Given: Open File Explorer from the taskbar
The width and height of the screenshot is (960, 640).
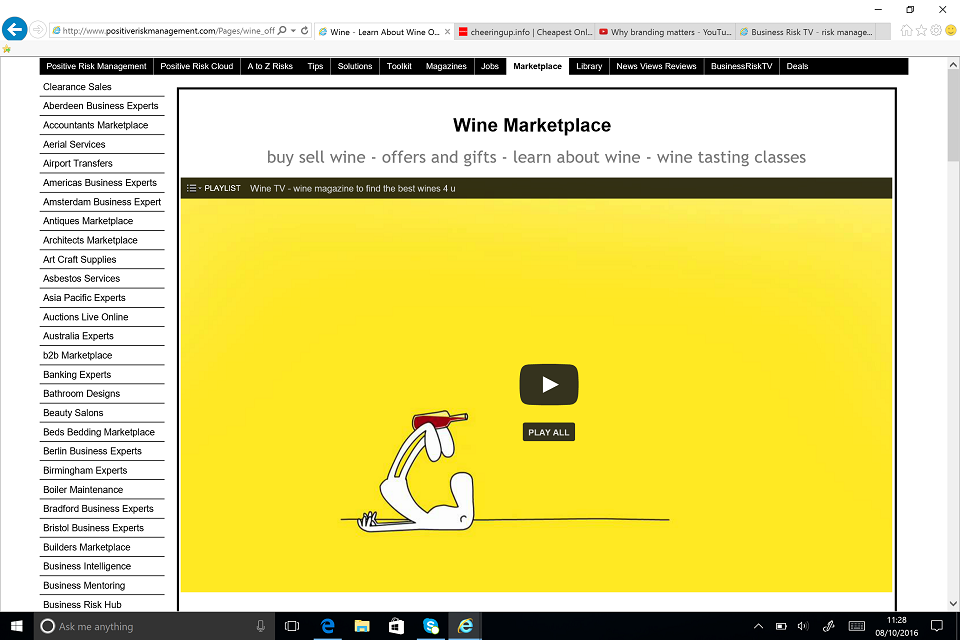Looking at the screenshot, I should (362, 626).
